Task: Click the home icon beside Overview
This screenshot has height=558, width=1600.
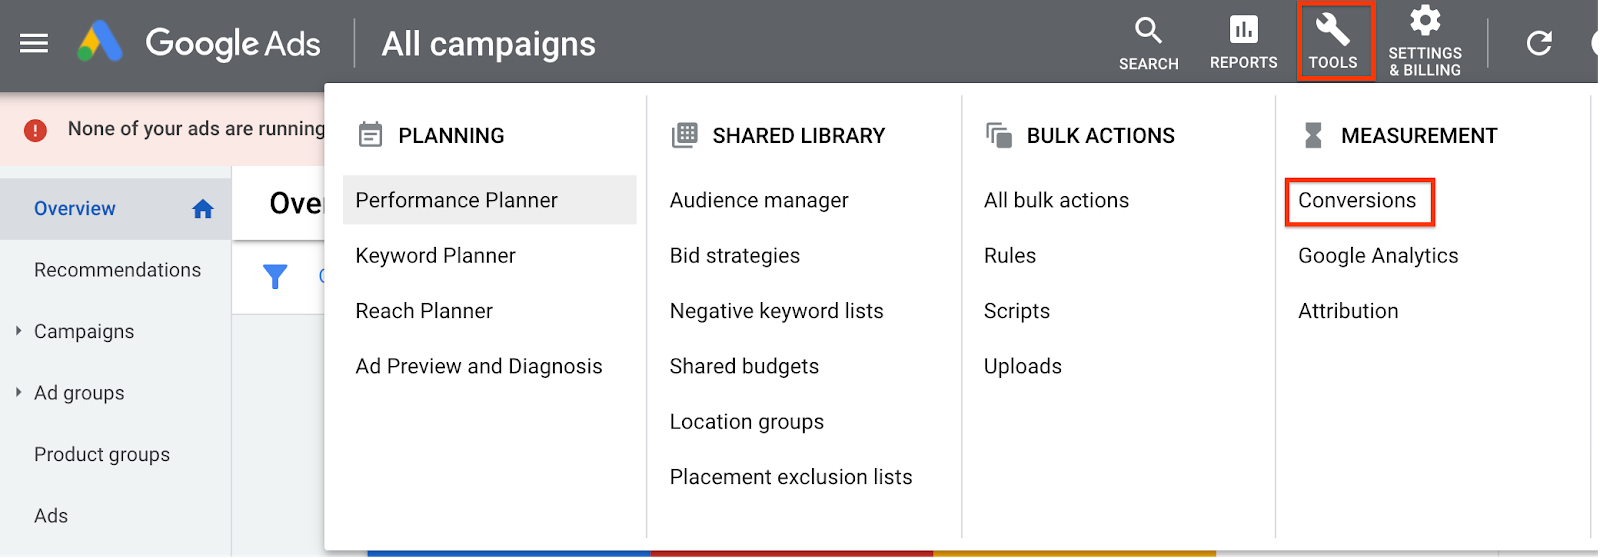Action: point(203,209)
